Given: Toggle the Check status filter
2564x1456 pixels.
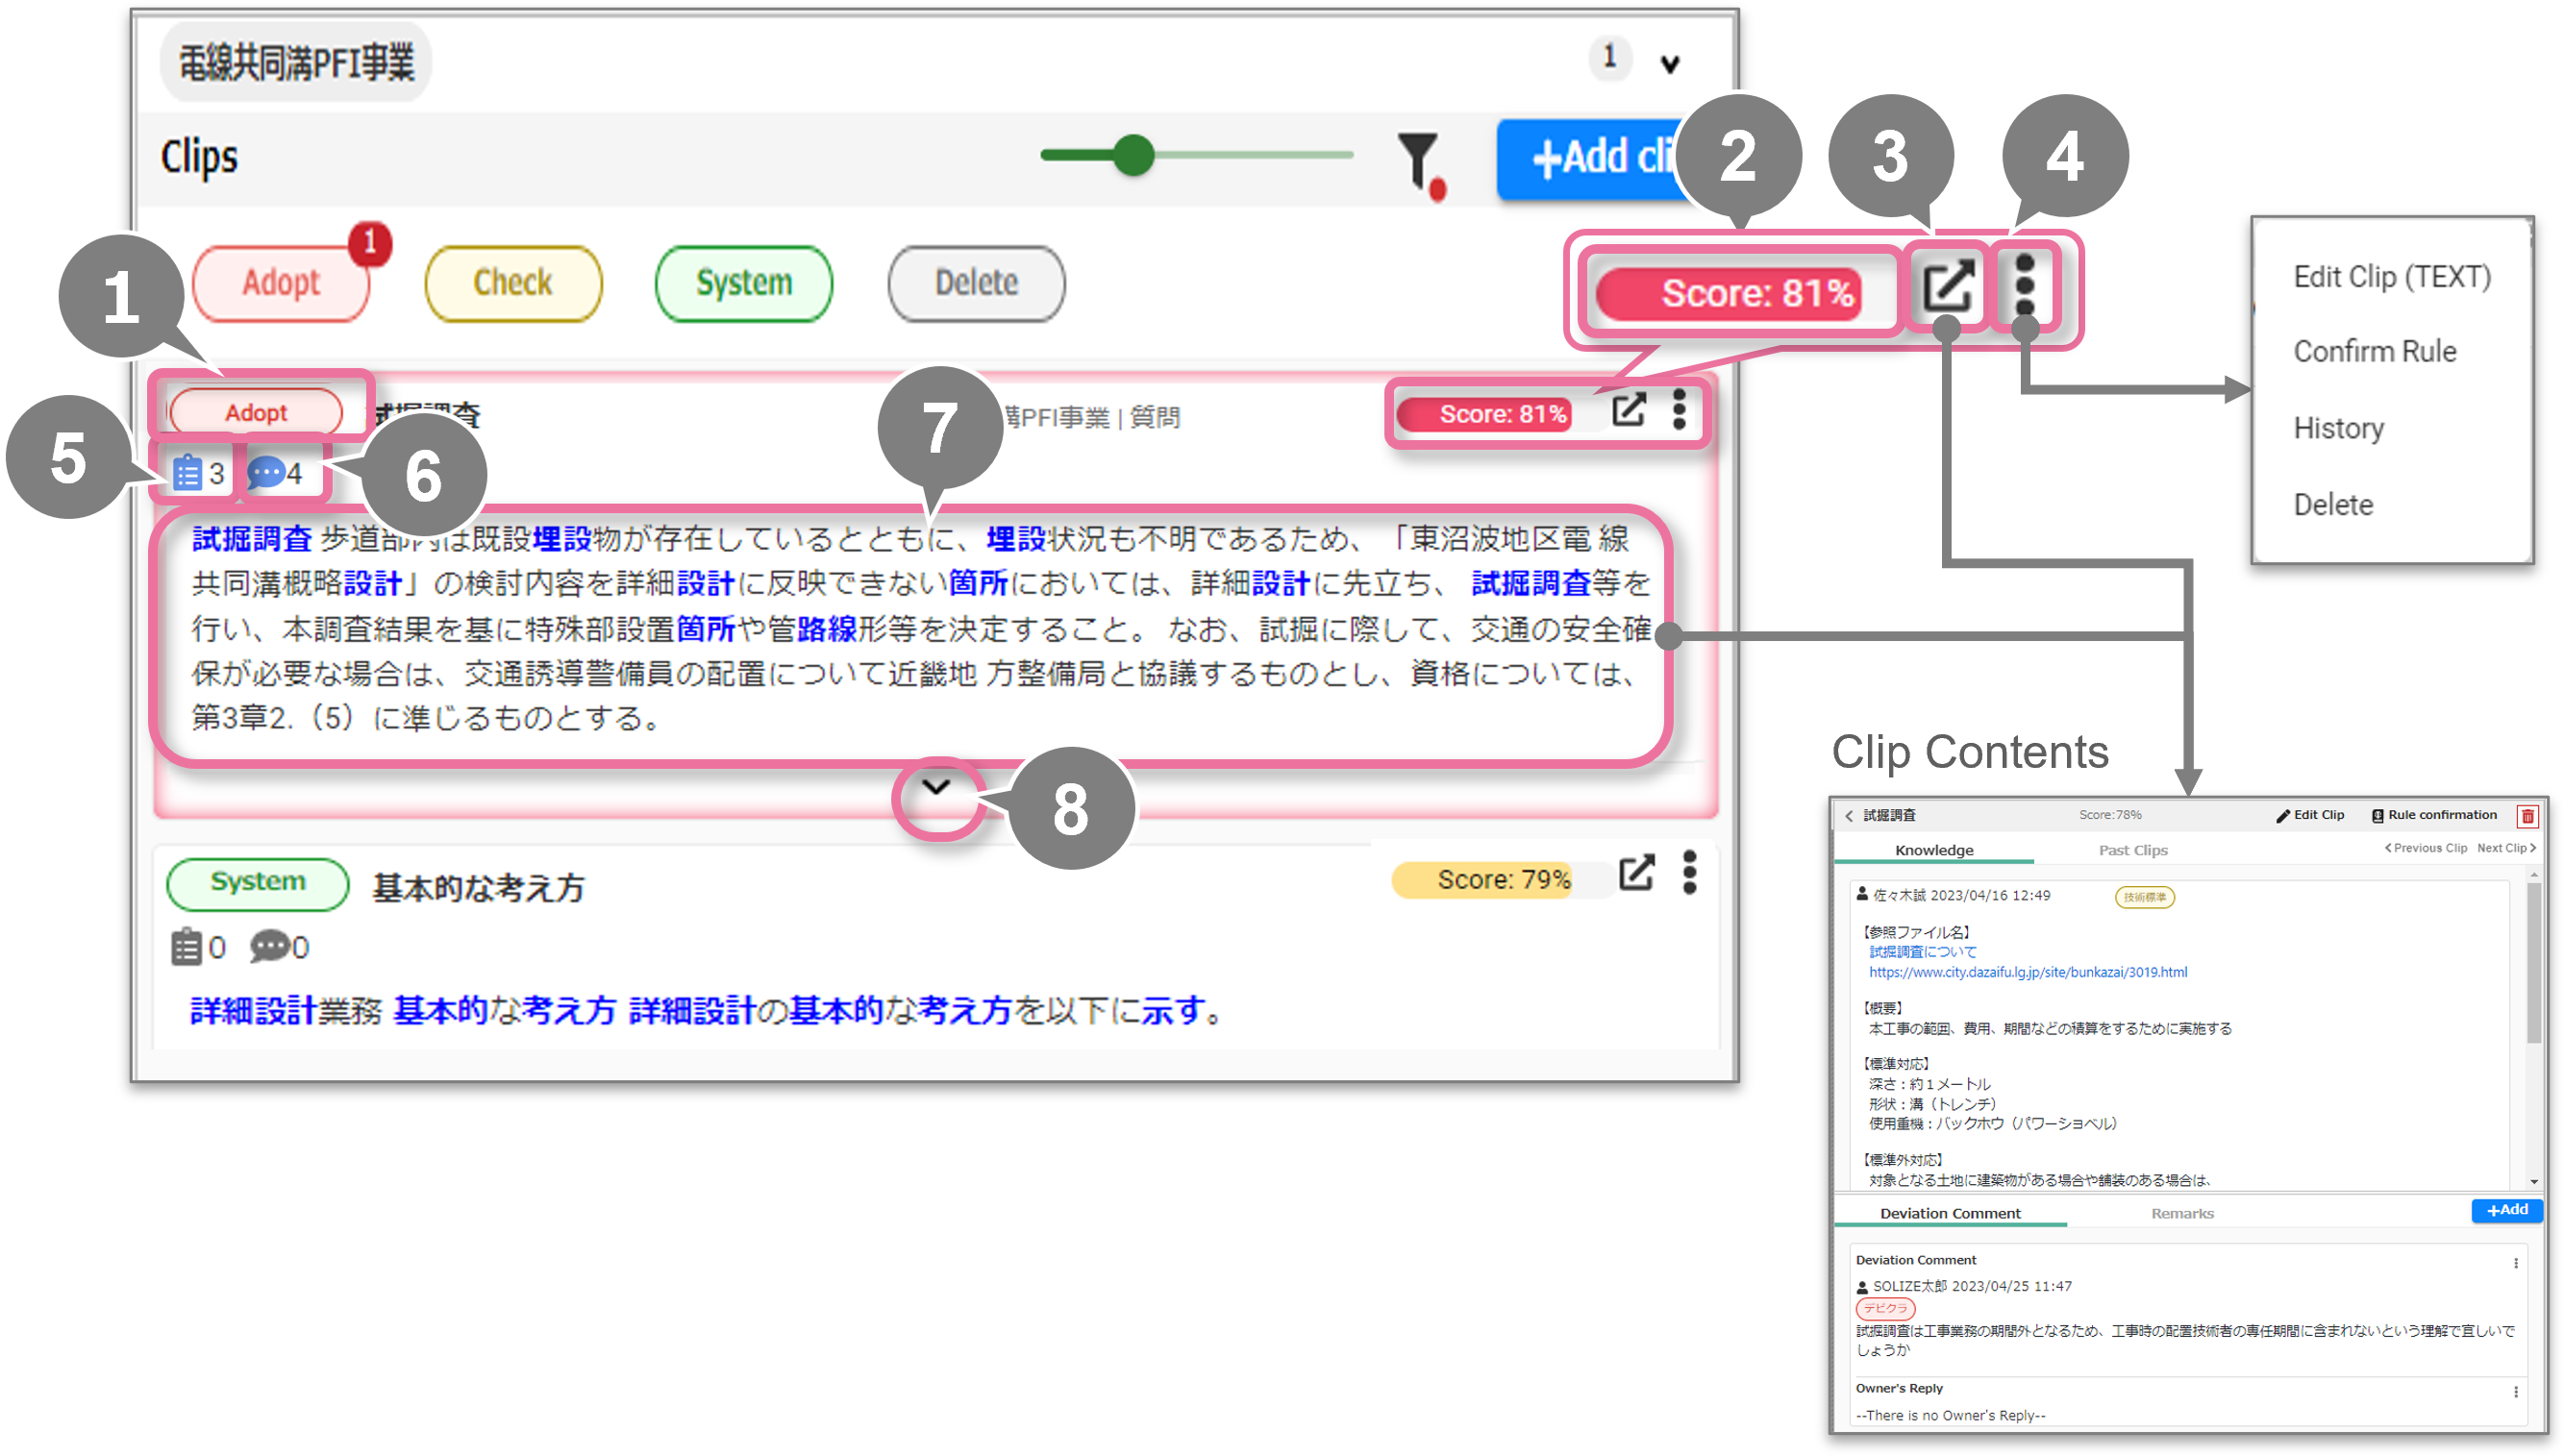Looking at the screenshot, I should click(513, 283).
